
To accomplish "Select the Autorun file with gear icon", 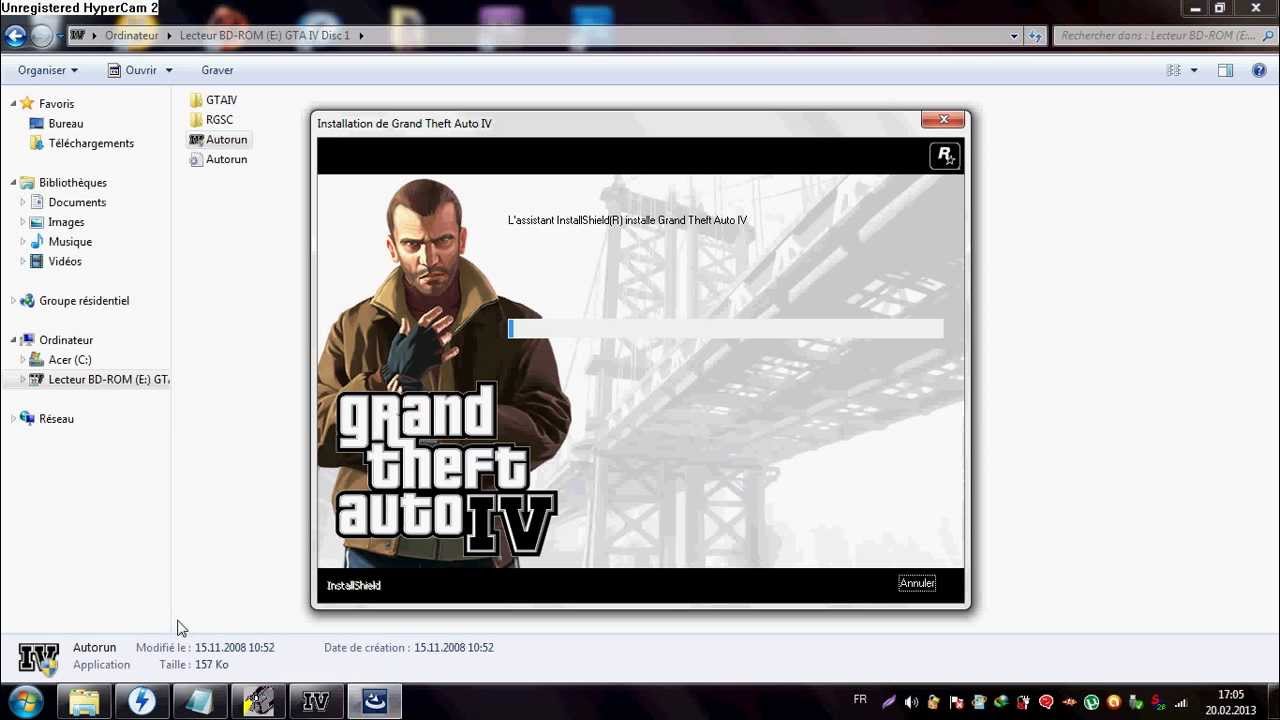I will point(226,159).
